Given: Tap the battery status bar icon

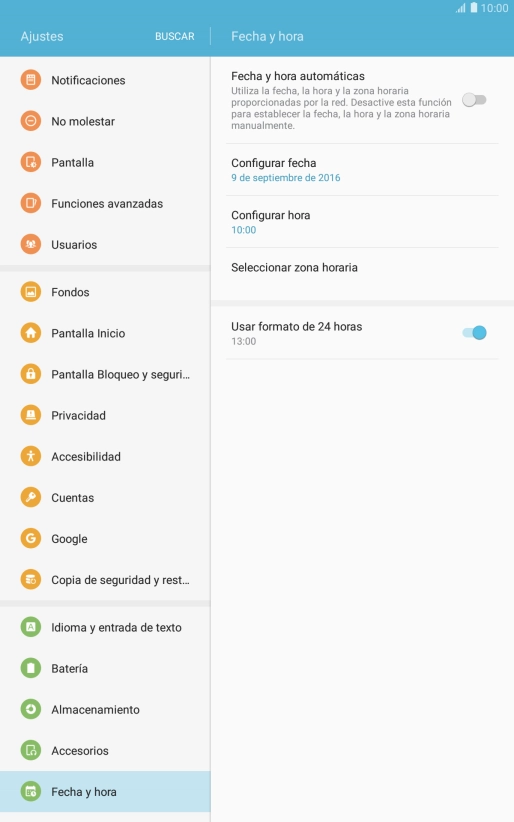Looking at the screenshot, I should 474,8.
